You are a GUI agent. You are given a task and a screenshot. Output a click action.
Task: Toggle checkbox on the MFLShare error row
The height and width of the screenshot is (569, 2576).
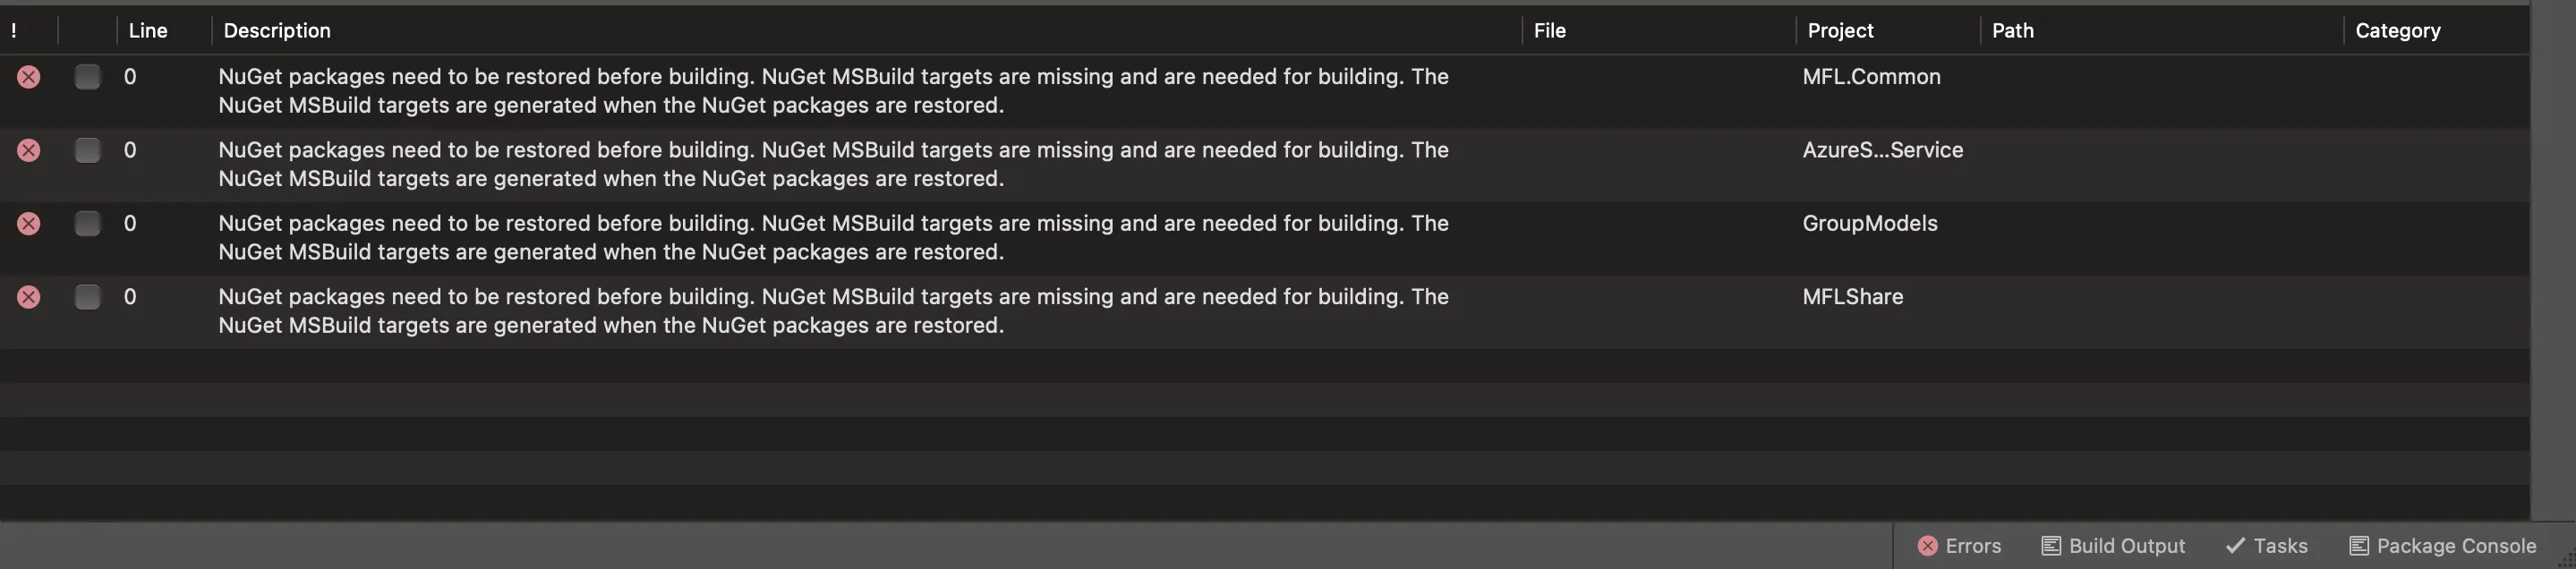[88, 297]
